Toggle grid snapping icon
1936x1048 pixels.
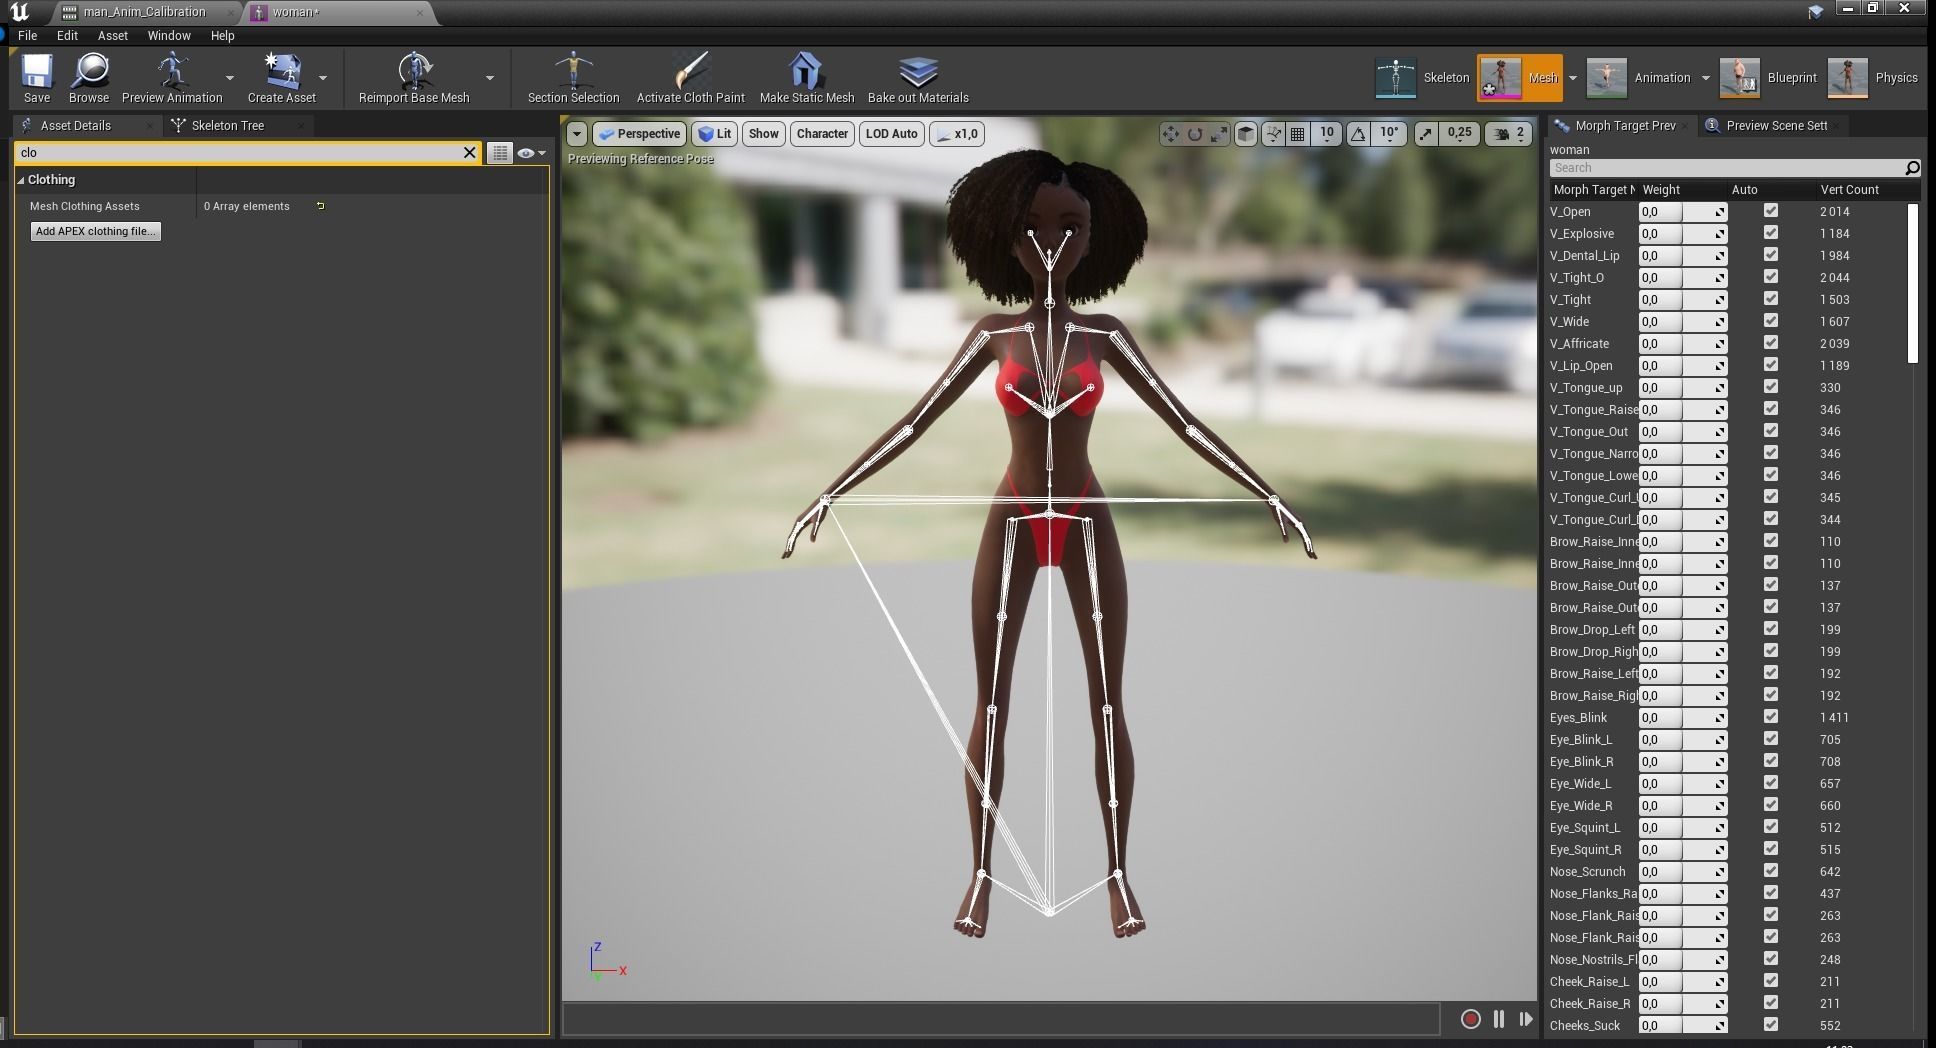pos(1297,134)
